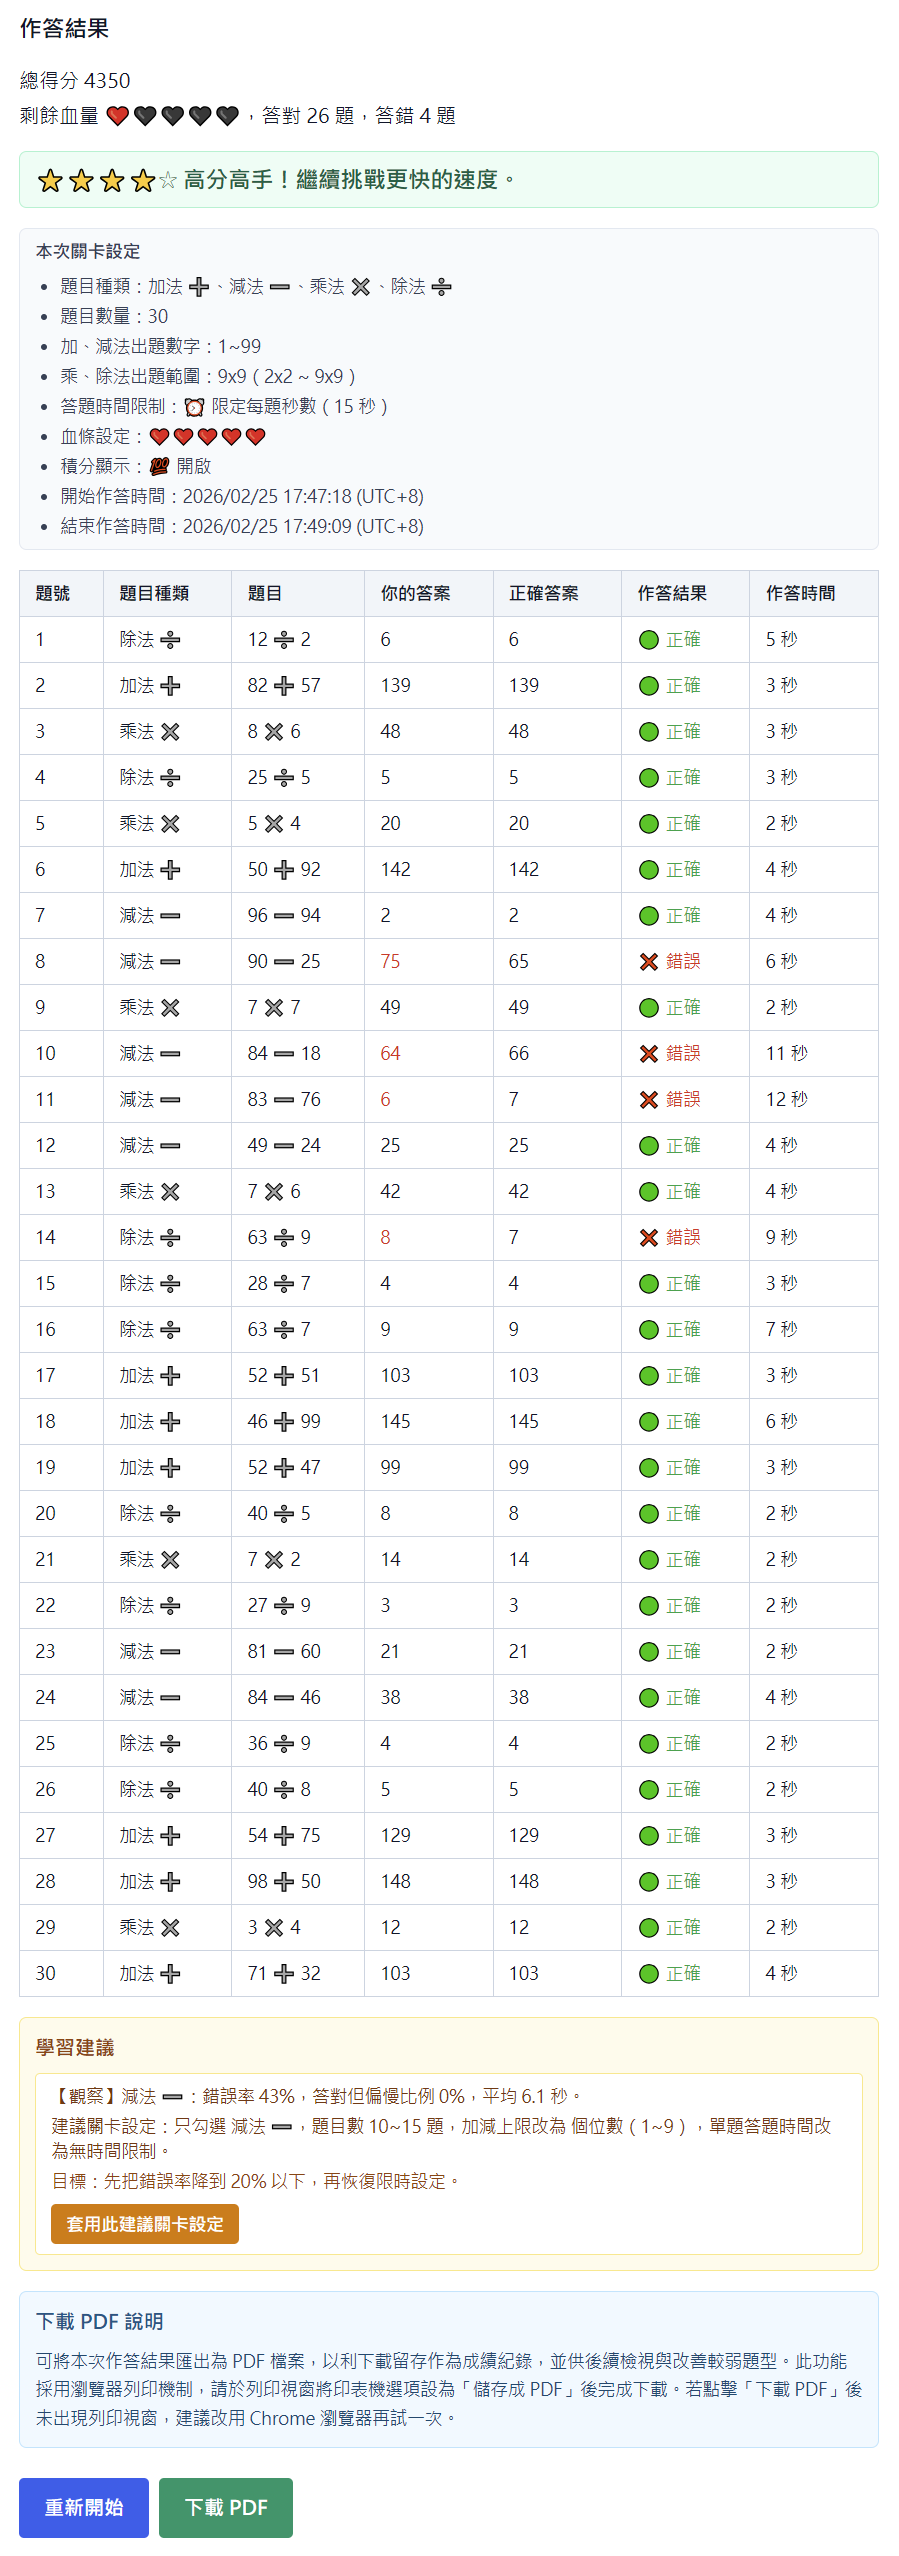Click plus icon in question 30's 題目種類 cell
The width and height of the screenshot is (899, 2556).
pos(171,1974)
